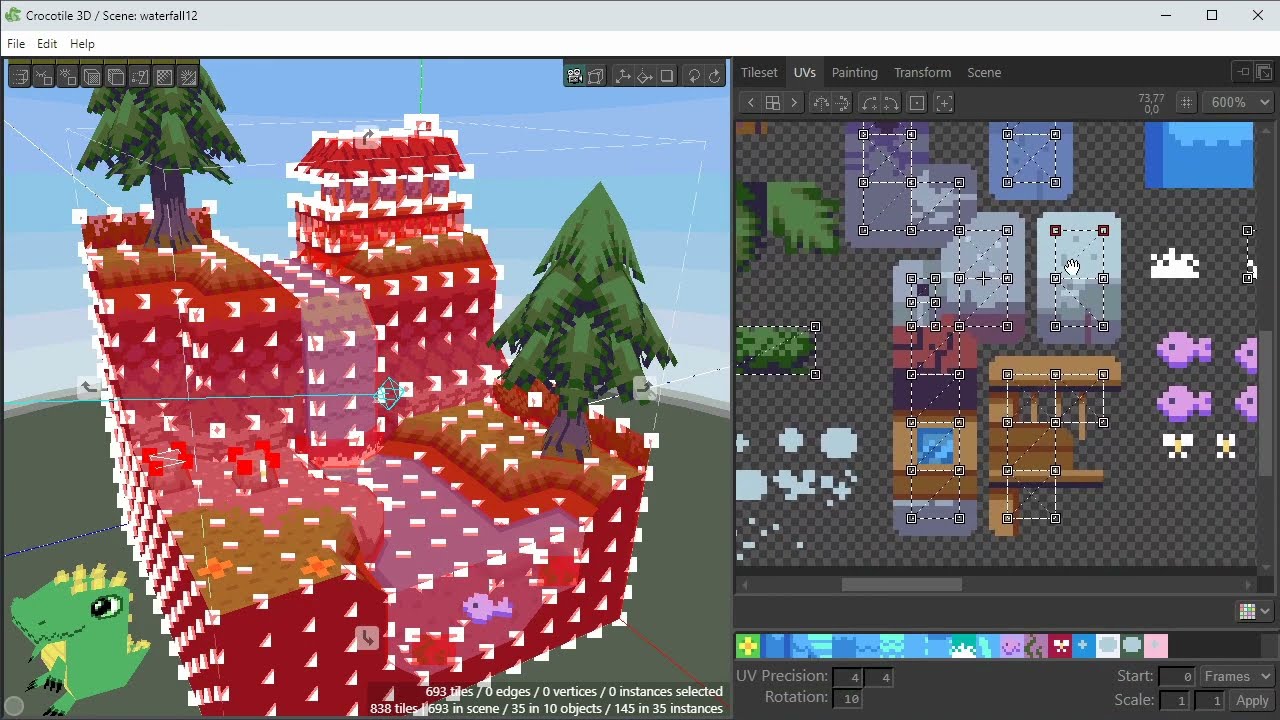Click the center-dot square UV icon
1280x720 pixels.
click(x=917, y=103)
